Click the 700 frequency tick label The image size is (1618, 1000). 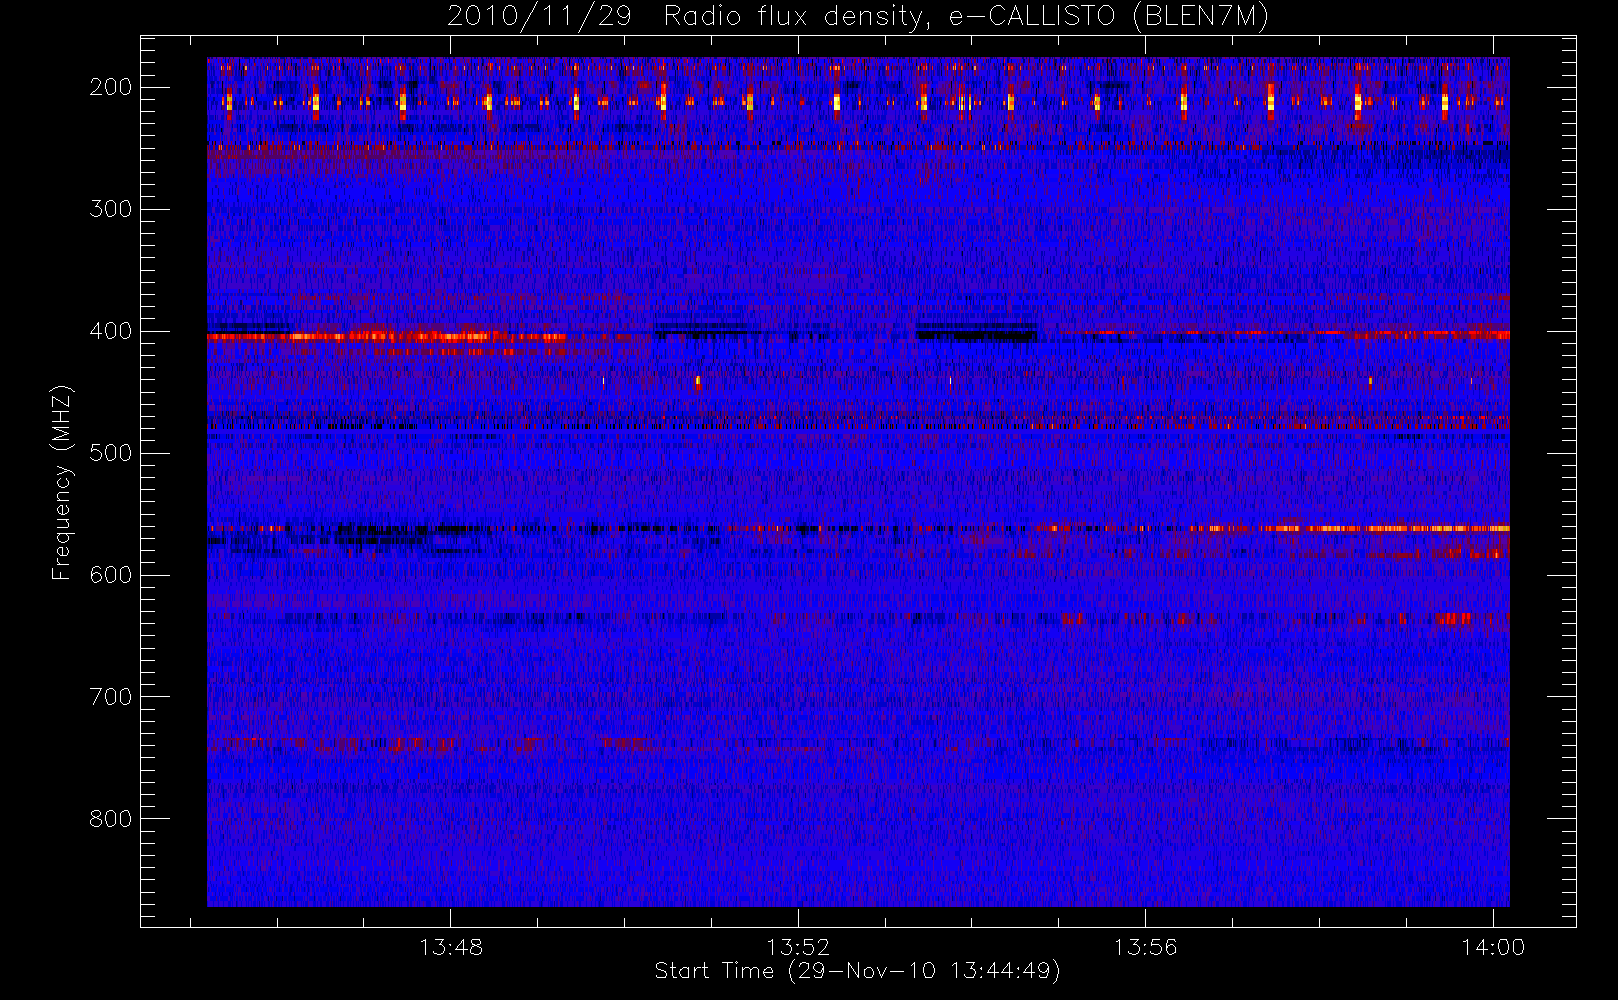pyautogui.click(x=110, y=697)
